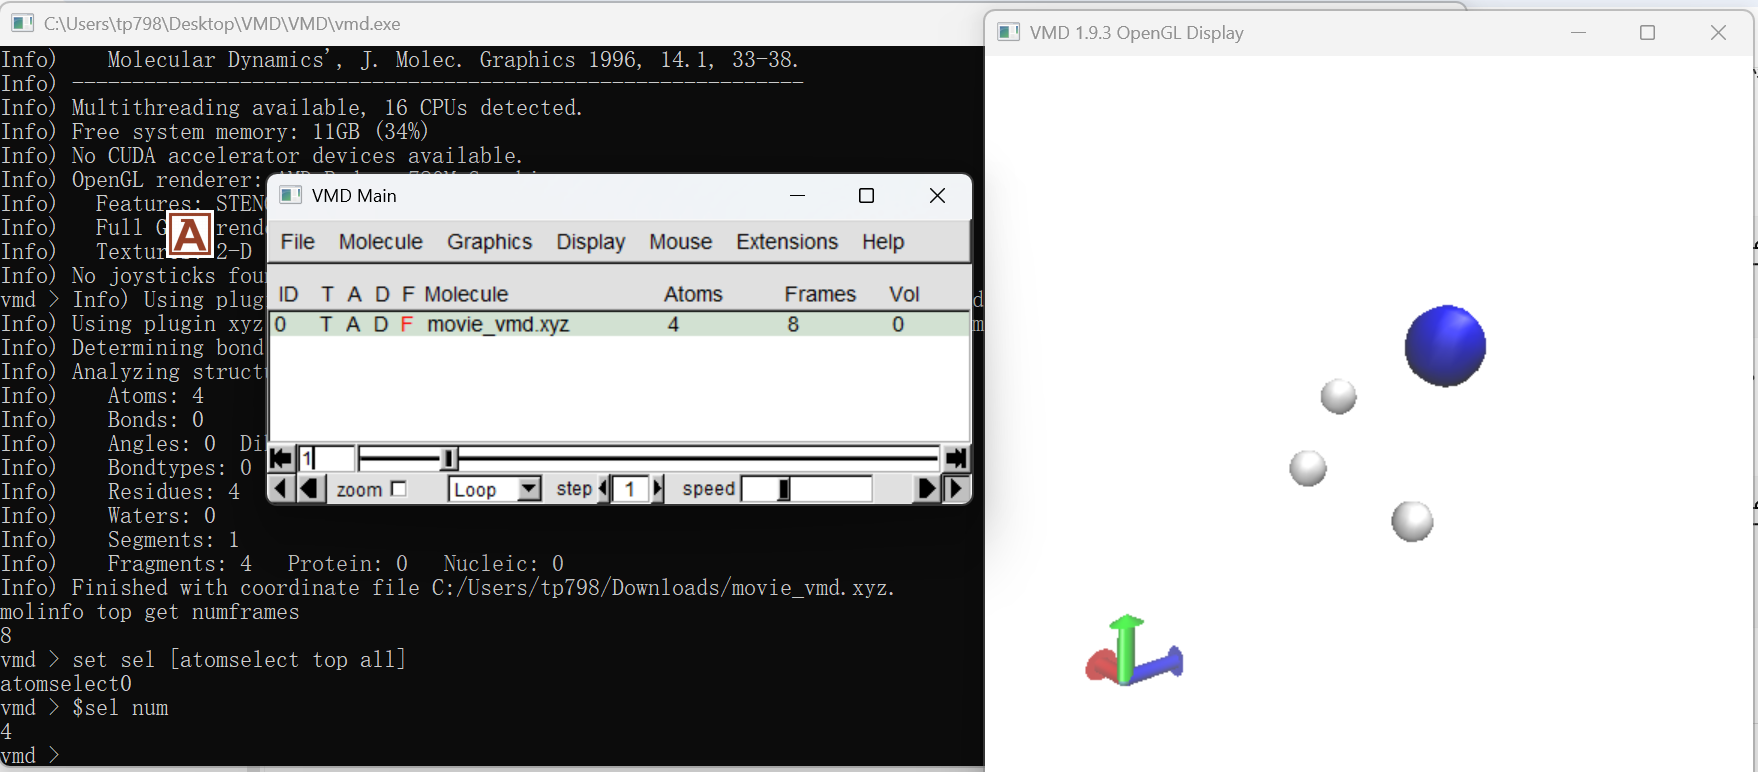Increase the animation step value
Viewport: 1758px width, 772px height.
pyautogui.click(x=658, y=489)
